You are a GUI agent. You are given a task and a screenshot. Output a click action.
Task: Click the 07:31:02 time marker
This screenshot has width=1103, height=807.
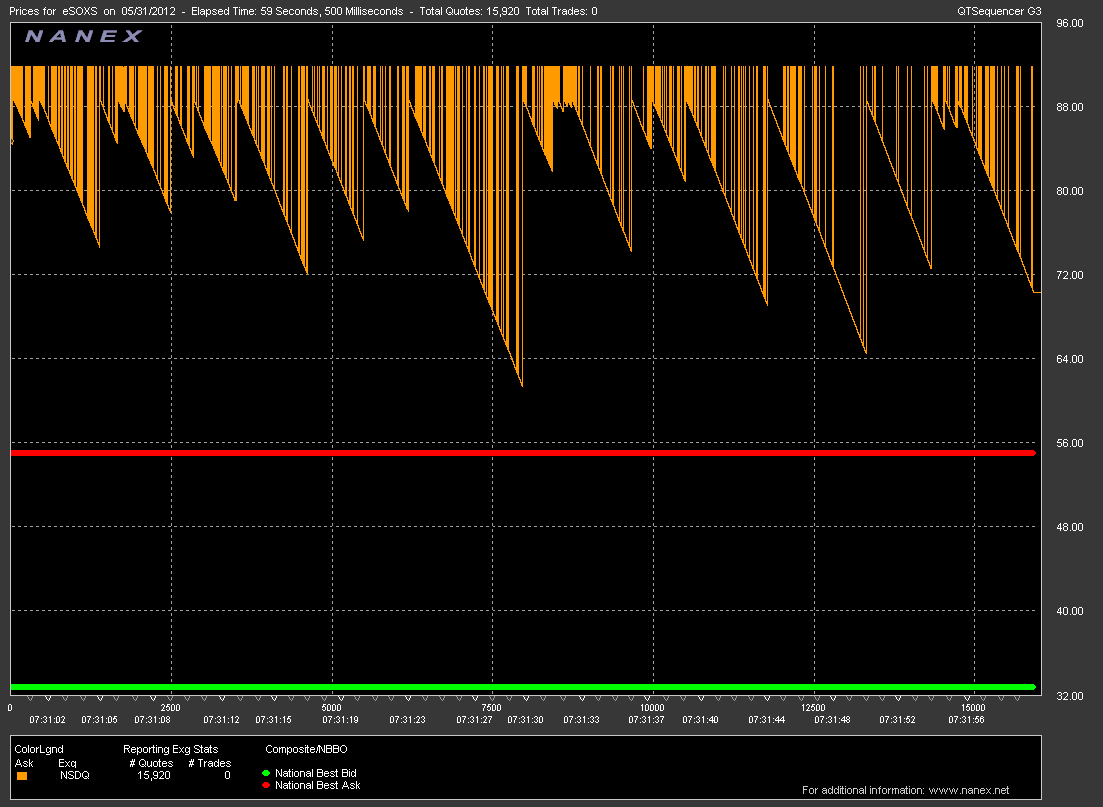point(47,719)
